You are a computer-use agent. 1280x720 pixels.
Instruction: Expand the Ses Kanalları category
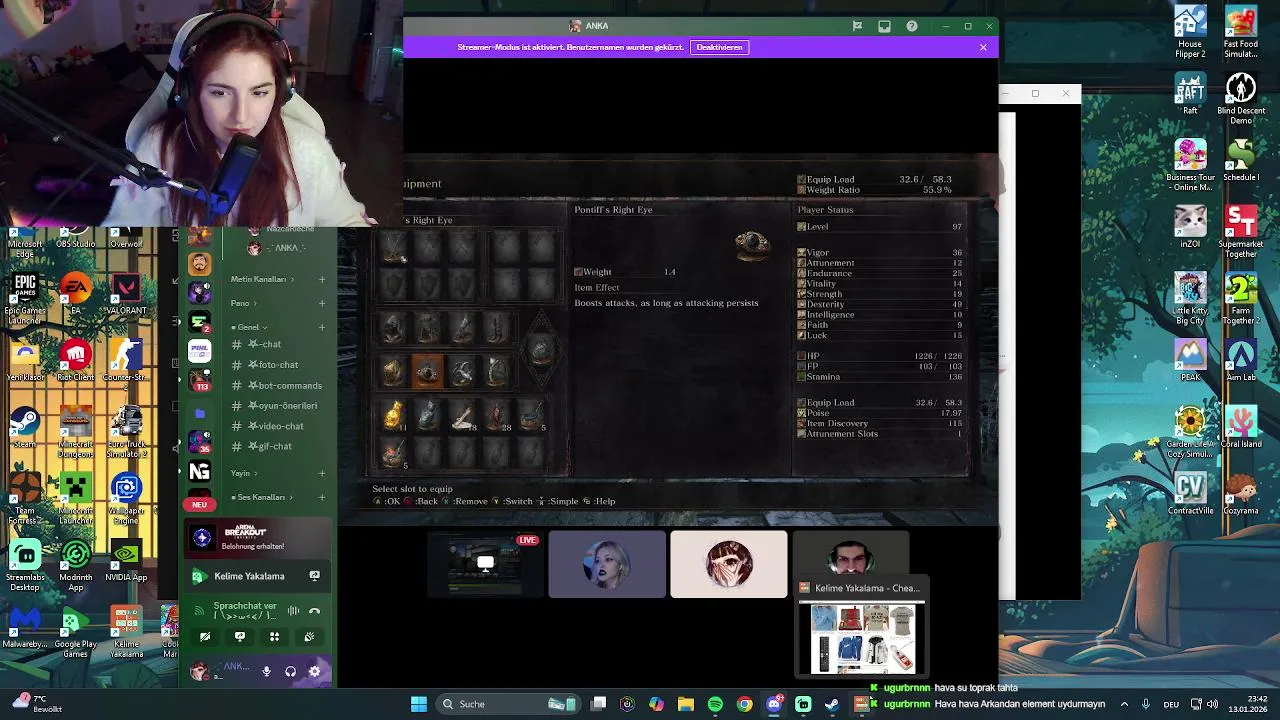click(x=262, y=497)
